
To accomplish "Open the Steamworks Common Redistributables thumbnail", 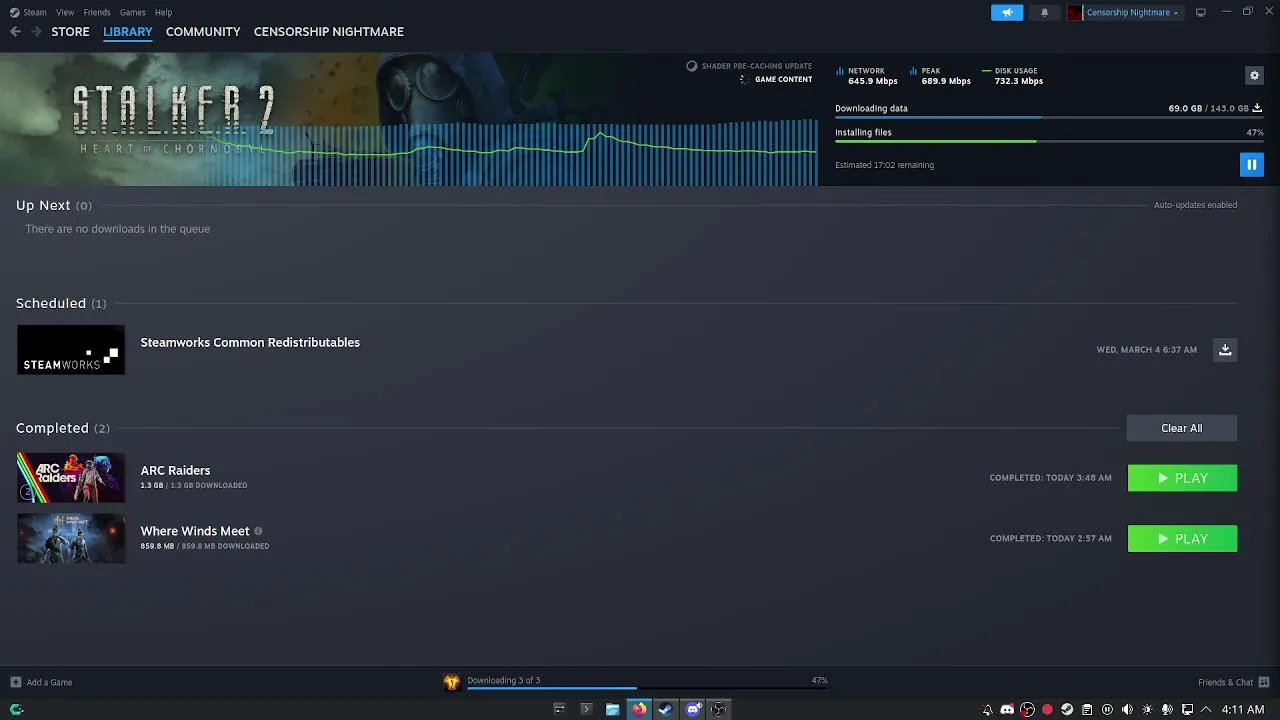I will pyautogui.click(x=71, y=350).
